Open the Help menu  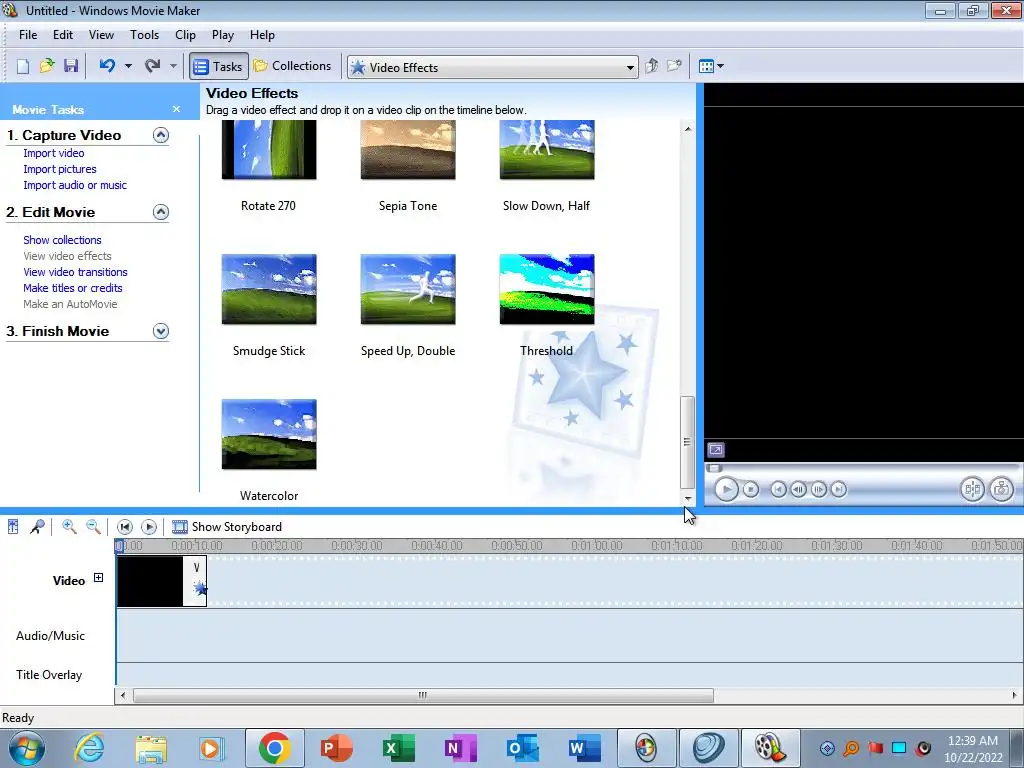[x=263, y=35]
